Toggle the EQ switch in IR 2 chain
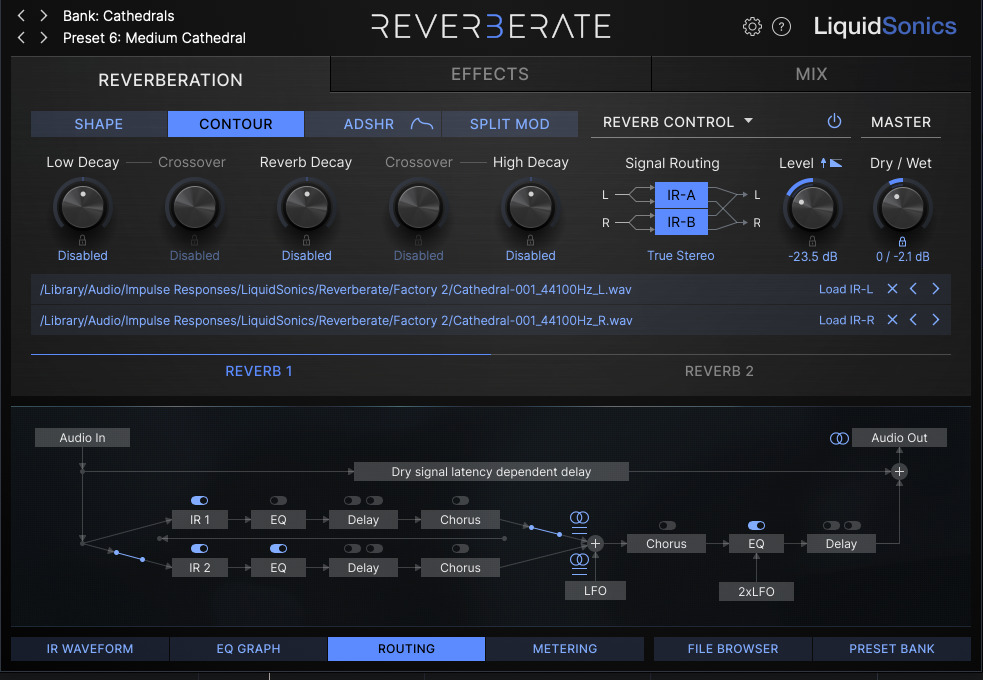This screenshot has width=983, height=680. click(x=278, y=548)
